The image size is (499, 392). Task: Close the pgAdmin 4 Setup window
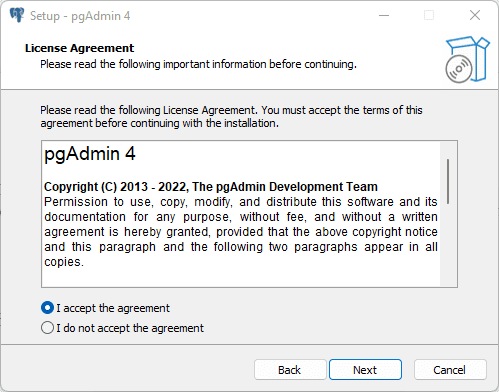pos(475,15)
